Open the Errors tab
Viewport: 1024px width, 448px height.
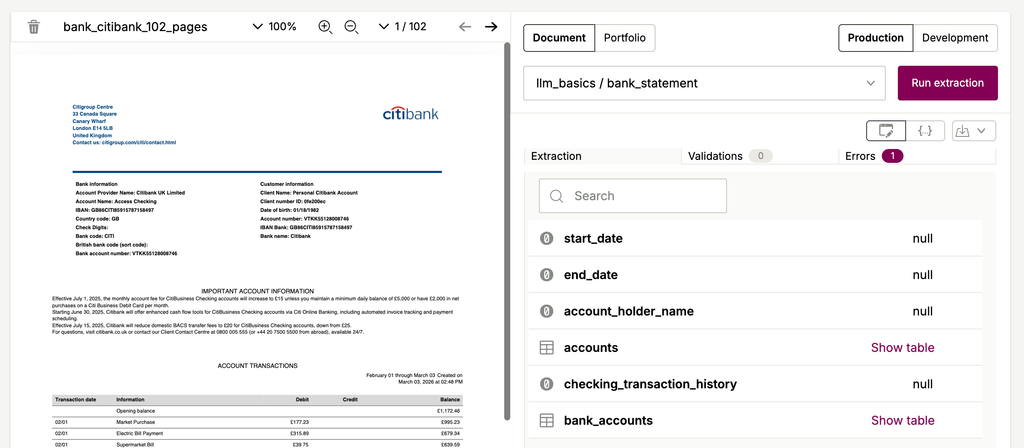point(917,156)
